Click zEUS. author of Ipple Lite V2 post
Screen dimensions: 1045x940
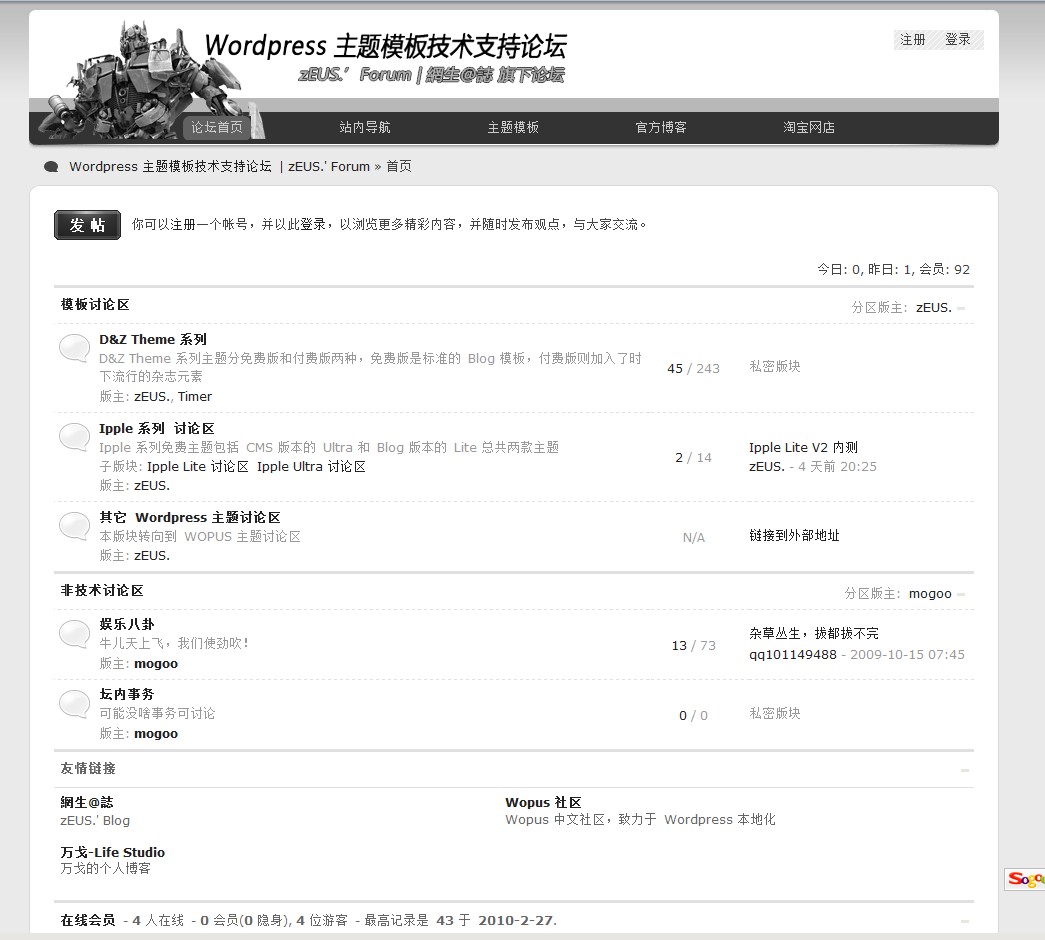766,467
